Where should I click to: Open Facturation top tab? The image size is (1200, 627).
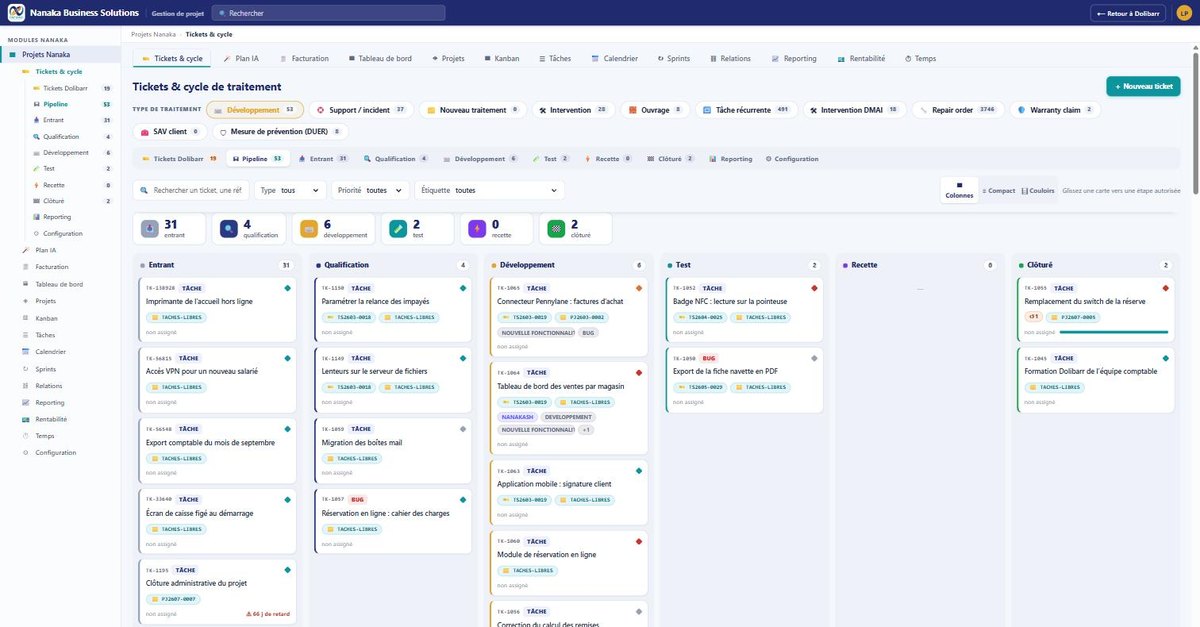click(x=304, y=59)
